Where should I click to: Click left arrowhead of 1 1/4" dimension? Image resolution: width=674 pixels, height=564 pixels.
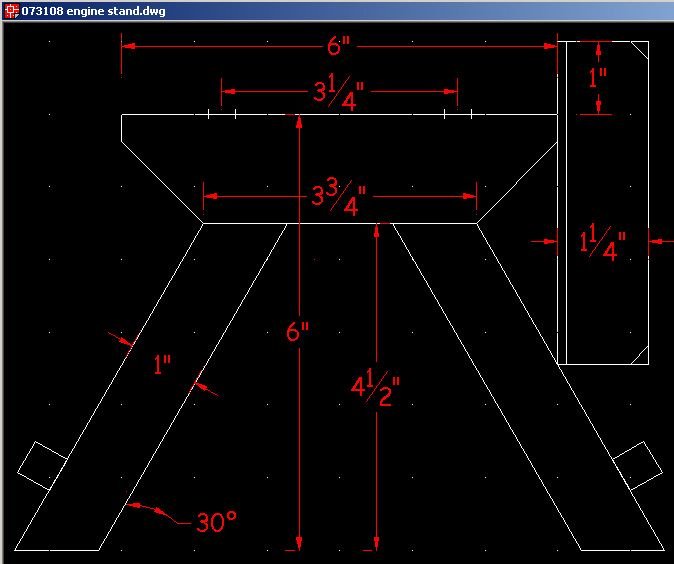549,240
